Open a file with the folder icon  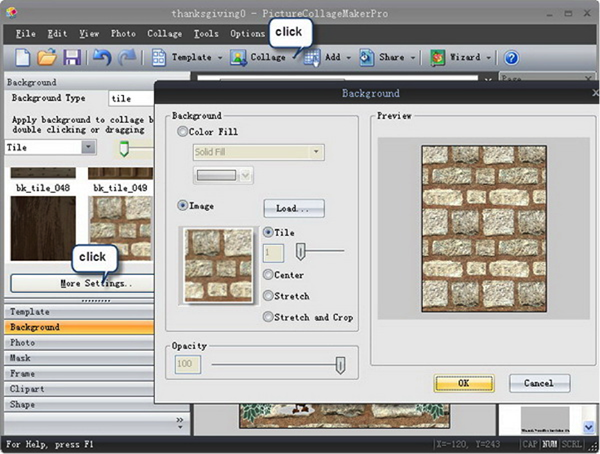(x=47, y=58)
